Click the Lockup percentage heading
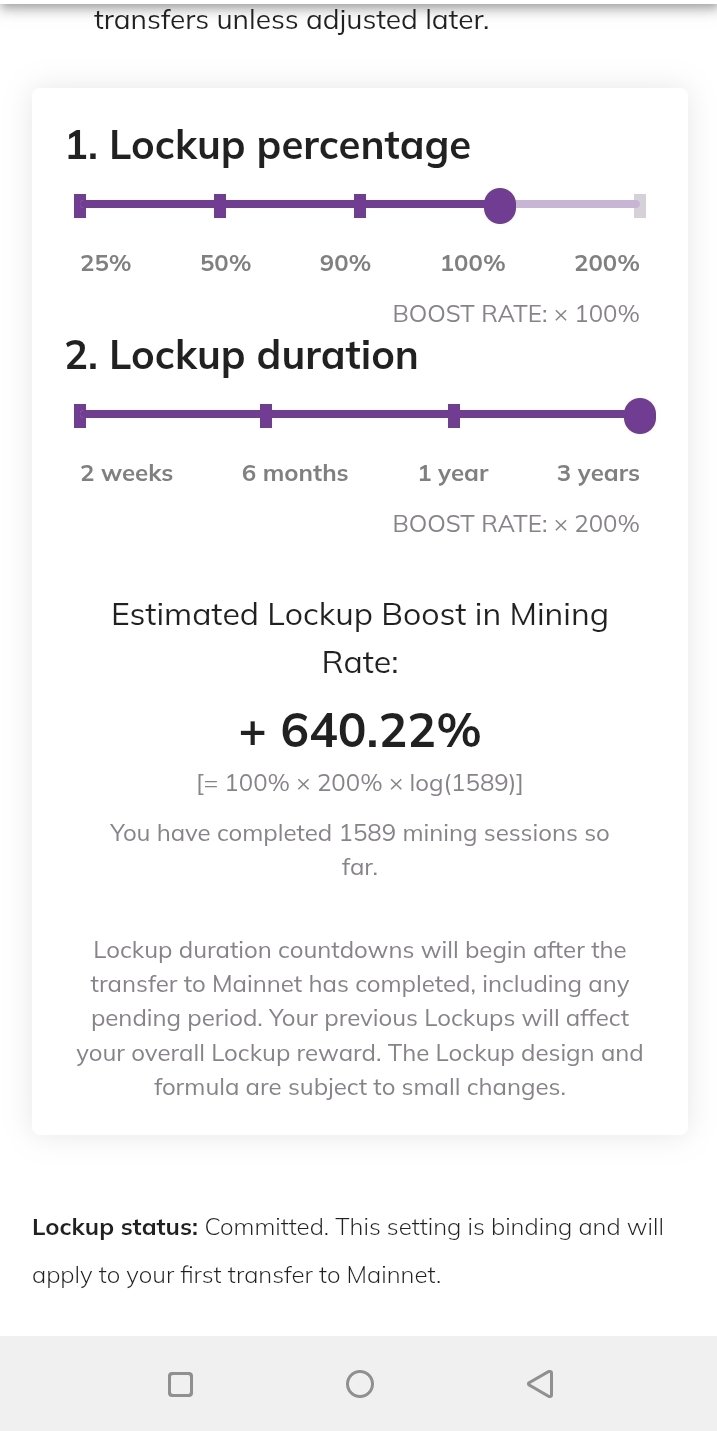Viewport: 717px width, 1431px height. [x=268, y=146]
